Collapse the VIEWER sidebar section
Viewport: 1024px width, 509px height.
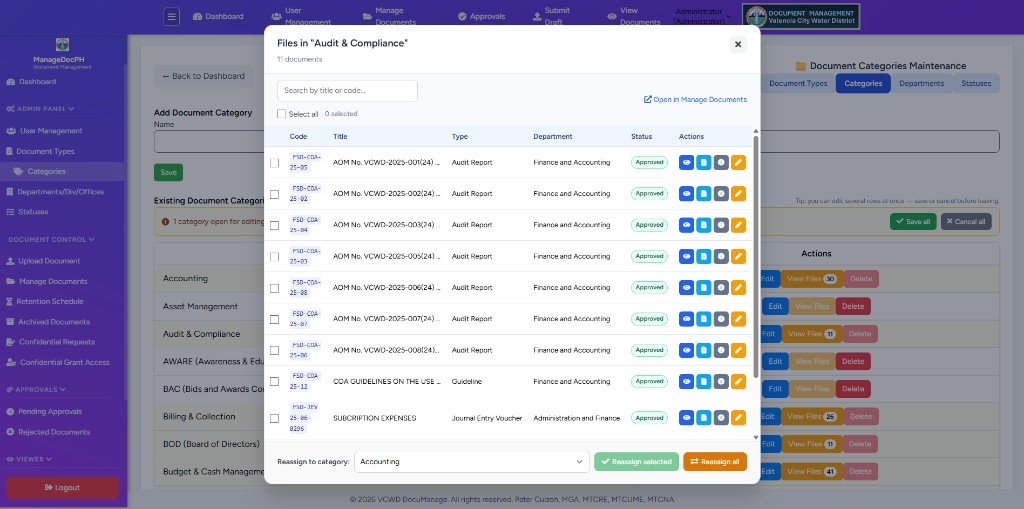29,459
